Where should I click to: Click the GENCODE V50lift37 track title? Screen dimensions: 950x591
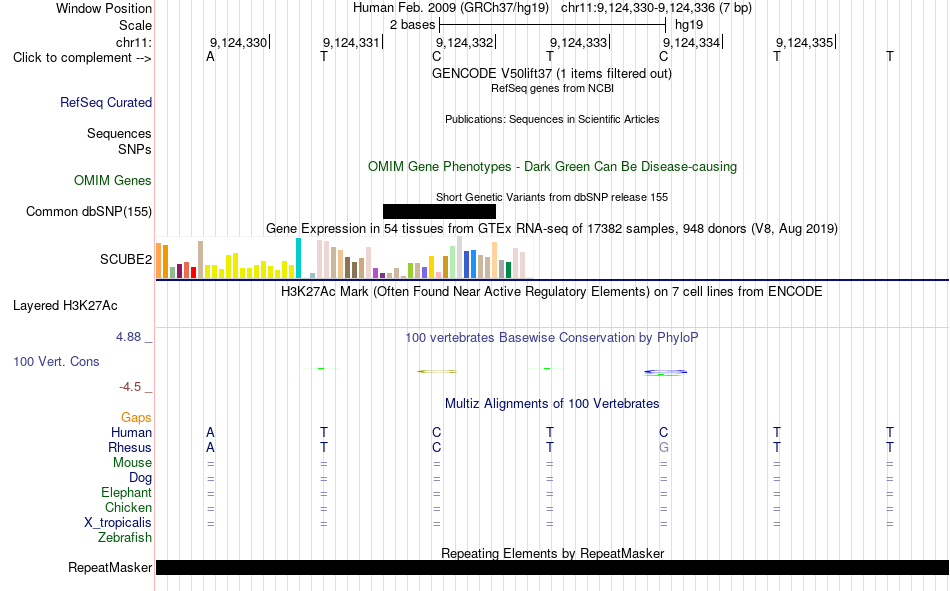tap(552, 74)
